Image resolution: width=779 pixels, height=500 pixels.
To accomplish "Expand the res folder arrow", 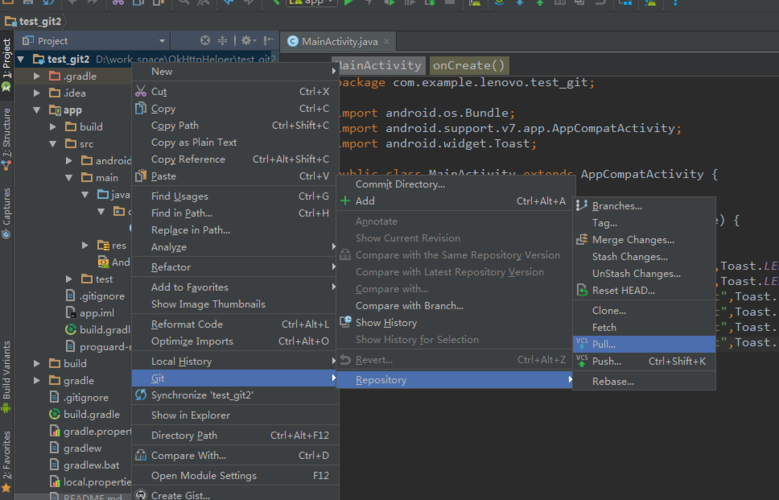I will pos(85,246).
